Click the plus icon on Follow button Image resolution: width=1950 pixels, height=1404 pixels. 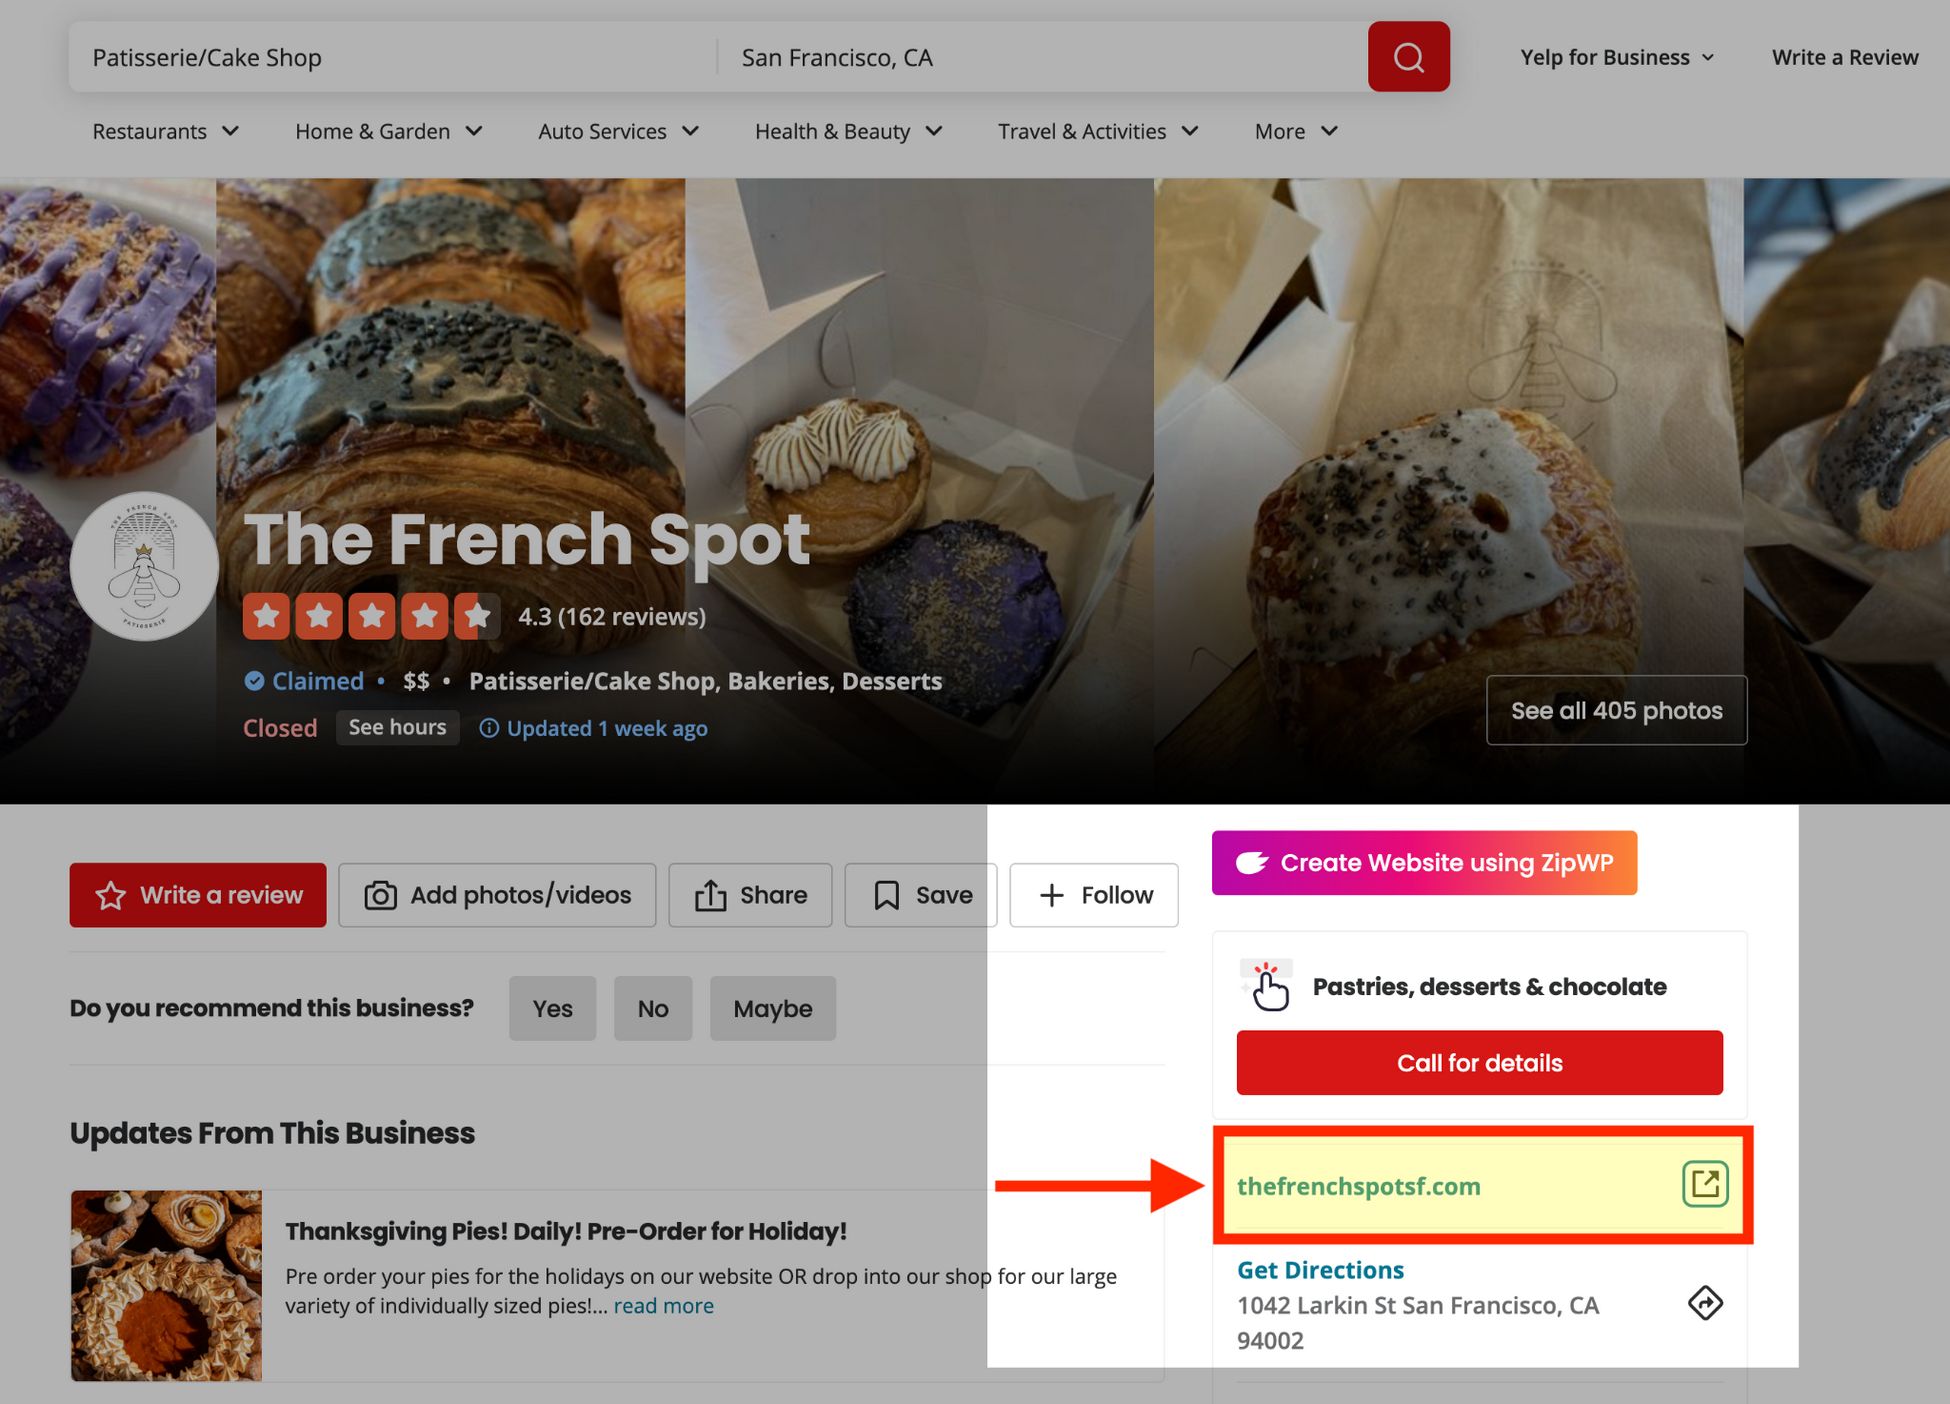pyautogui.click(x=1052, y=895)
